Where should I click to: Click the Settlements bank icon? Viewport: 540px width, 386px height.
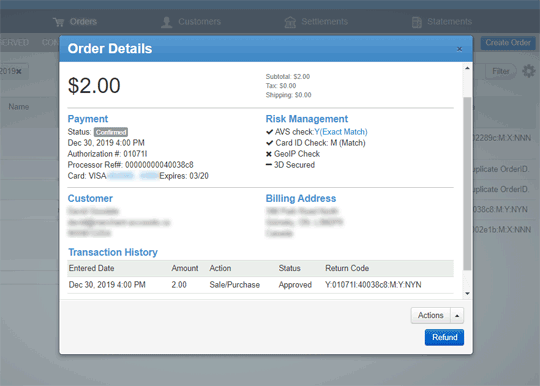pos(290,22)
